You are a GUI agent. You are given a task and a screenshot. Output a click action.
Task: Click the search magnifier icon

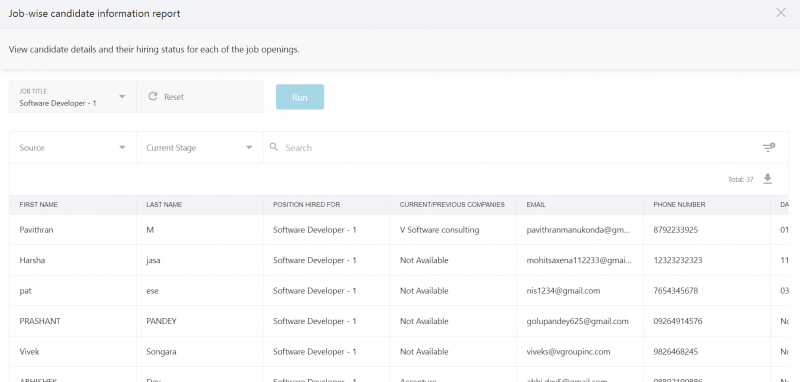274,147
